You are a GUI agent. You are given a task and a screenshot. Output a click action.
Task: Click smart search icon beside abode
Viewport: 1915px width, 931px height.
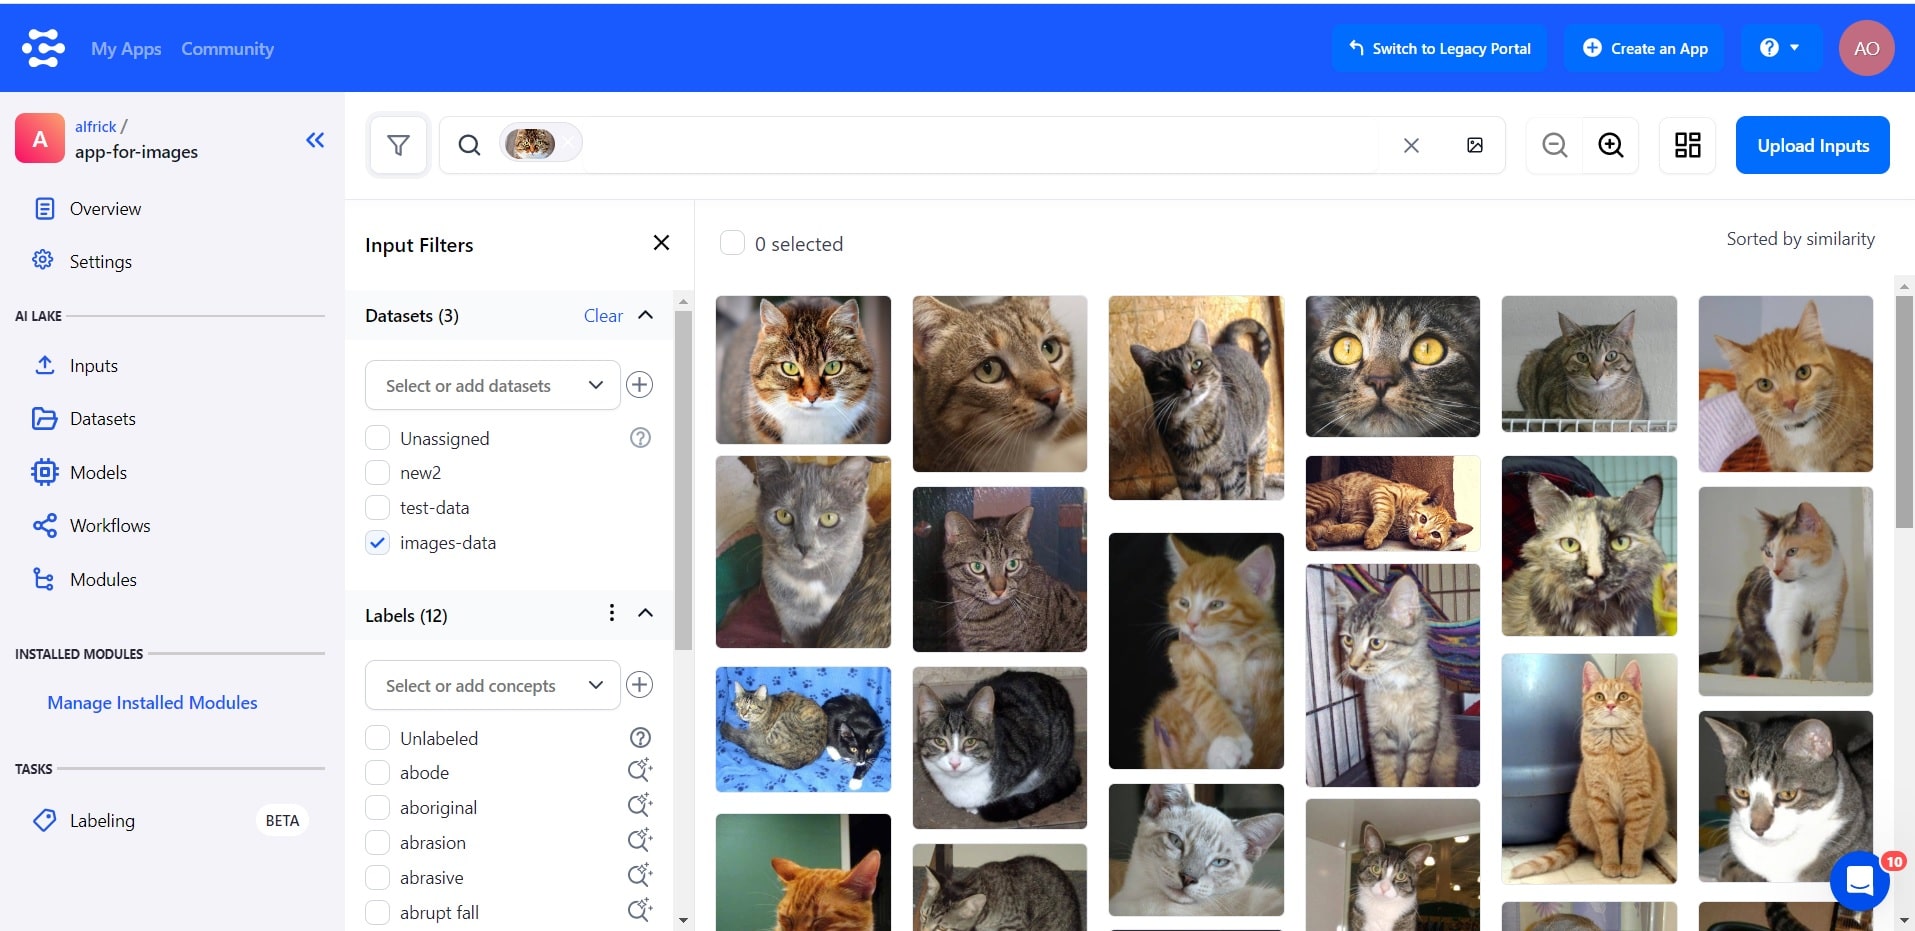pos(639,771)
